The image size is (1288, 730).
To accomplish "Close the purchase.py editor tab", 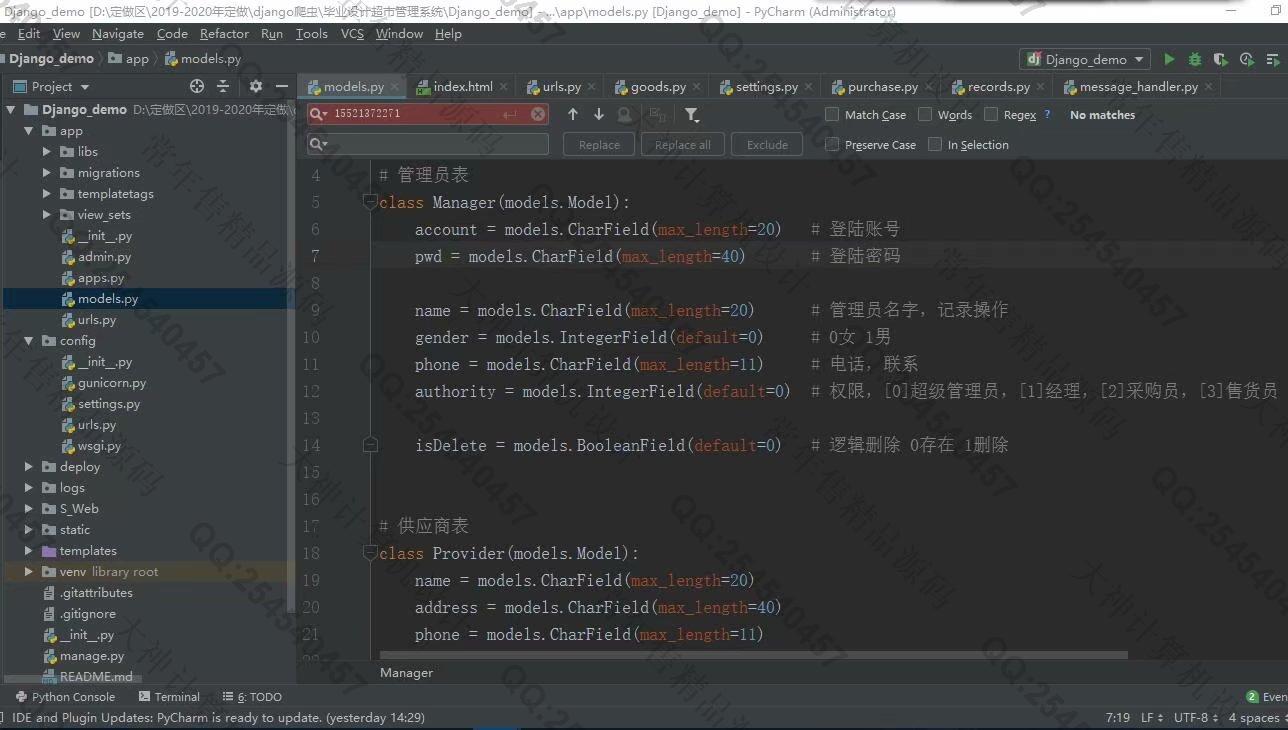I will [x=928, y=87].
